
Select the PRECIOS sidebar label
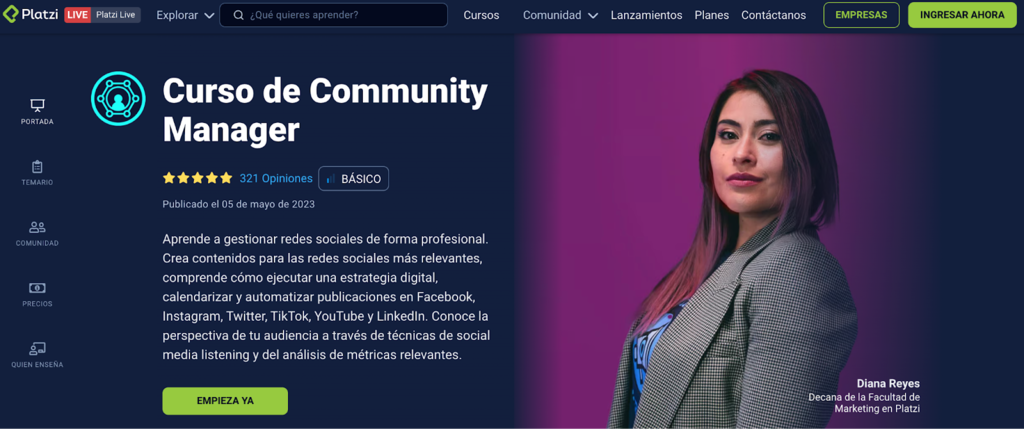pos(37,304)
